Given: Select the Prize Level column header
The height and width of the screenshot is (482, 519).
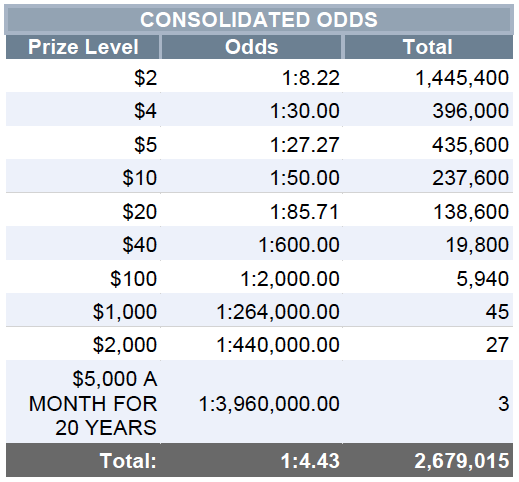Looking at the screenshot, I should 83,47.
